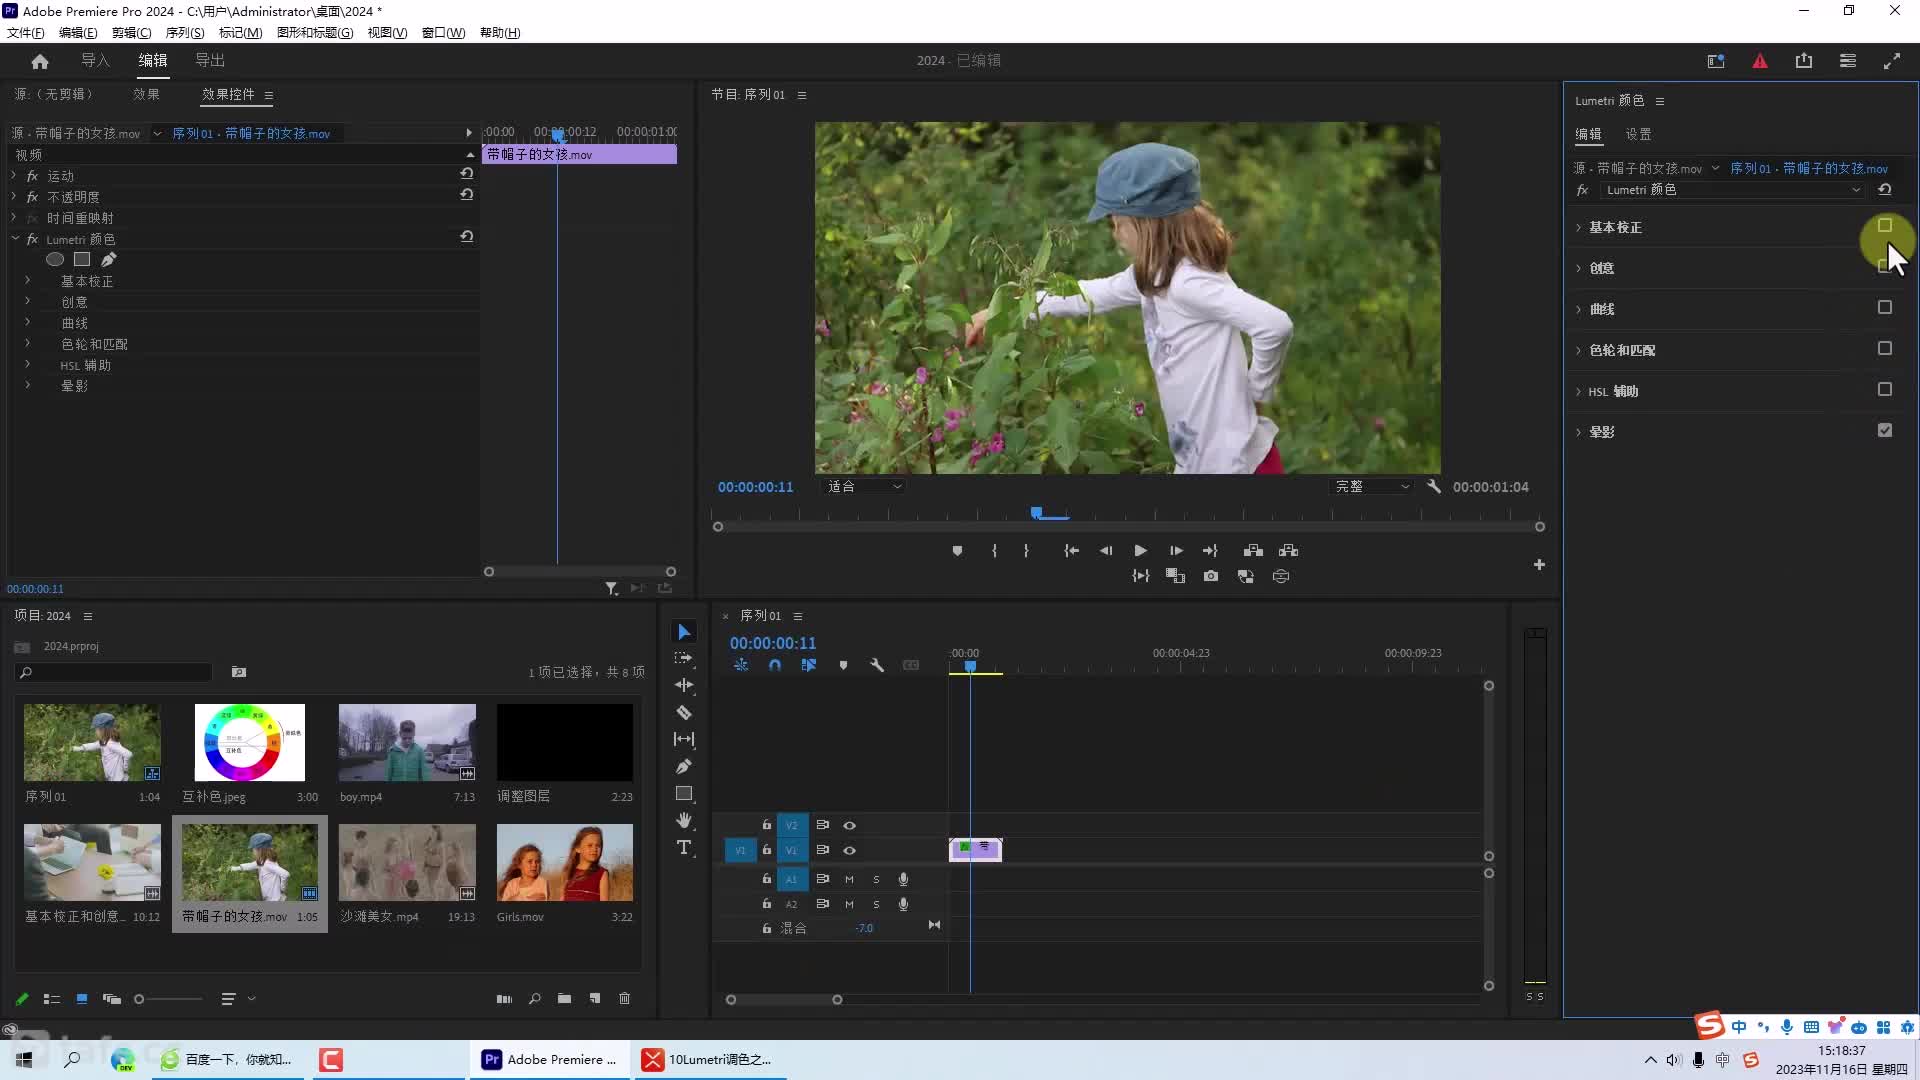
Task: Toggle Snap magnet in timeline
Action: [775, 665]
